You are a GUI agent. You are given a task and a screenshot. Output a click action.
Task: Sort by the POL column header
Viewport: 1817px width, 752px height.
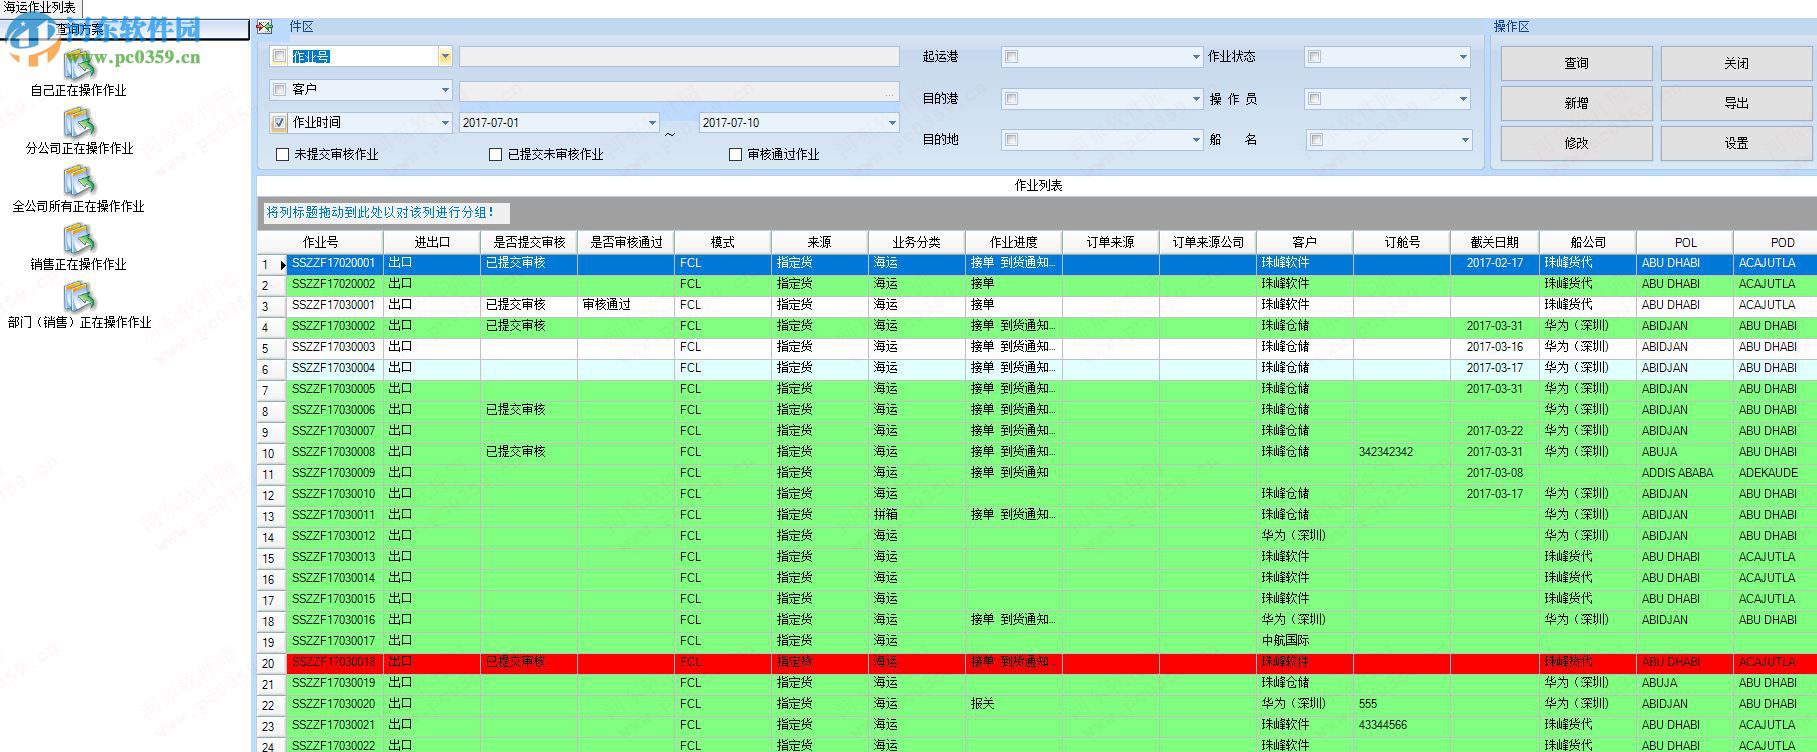(x=1685, y=242)
